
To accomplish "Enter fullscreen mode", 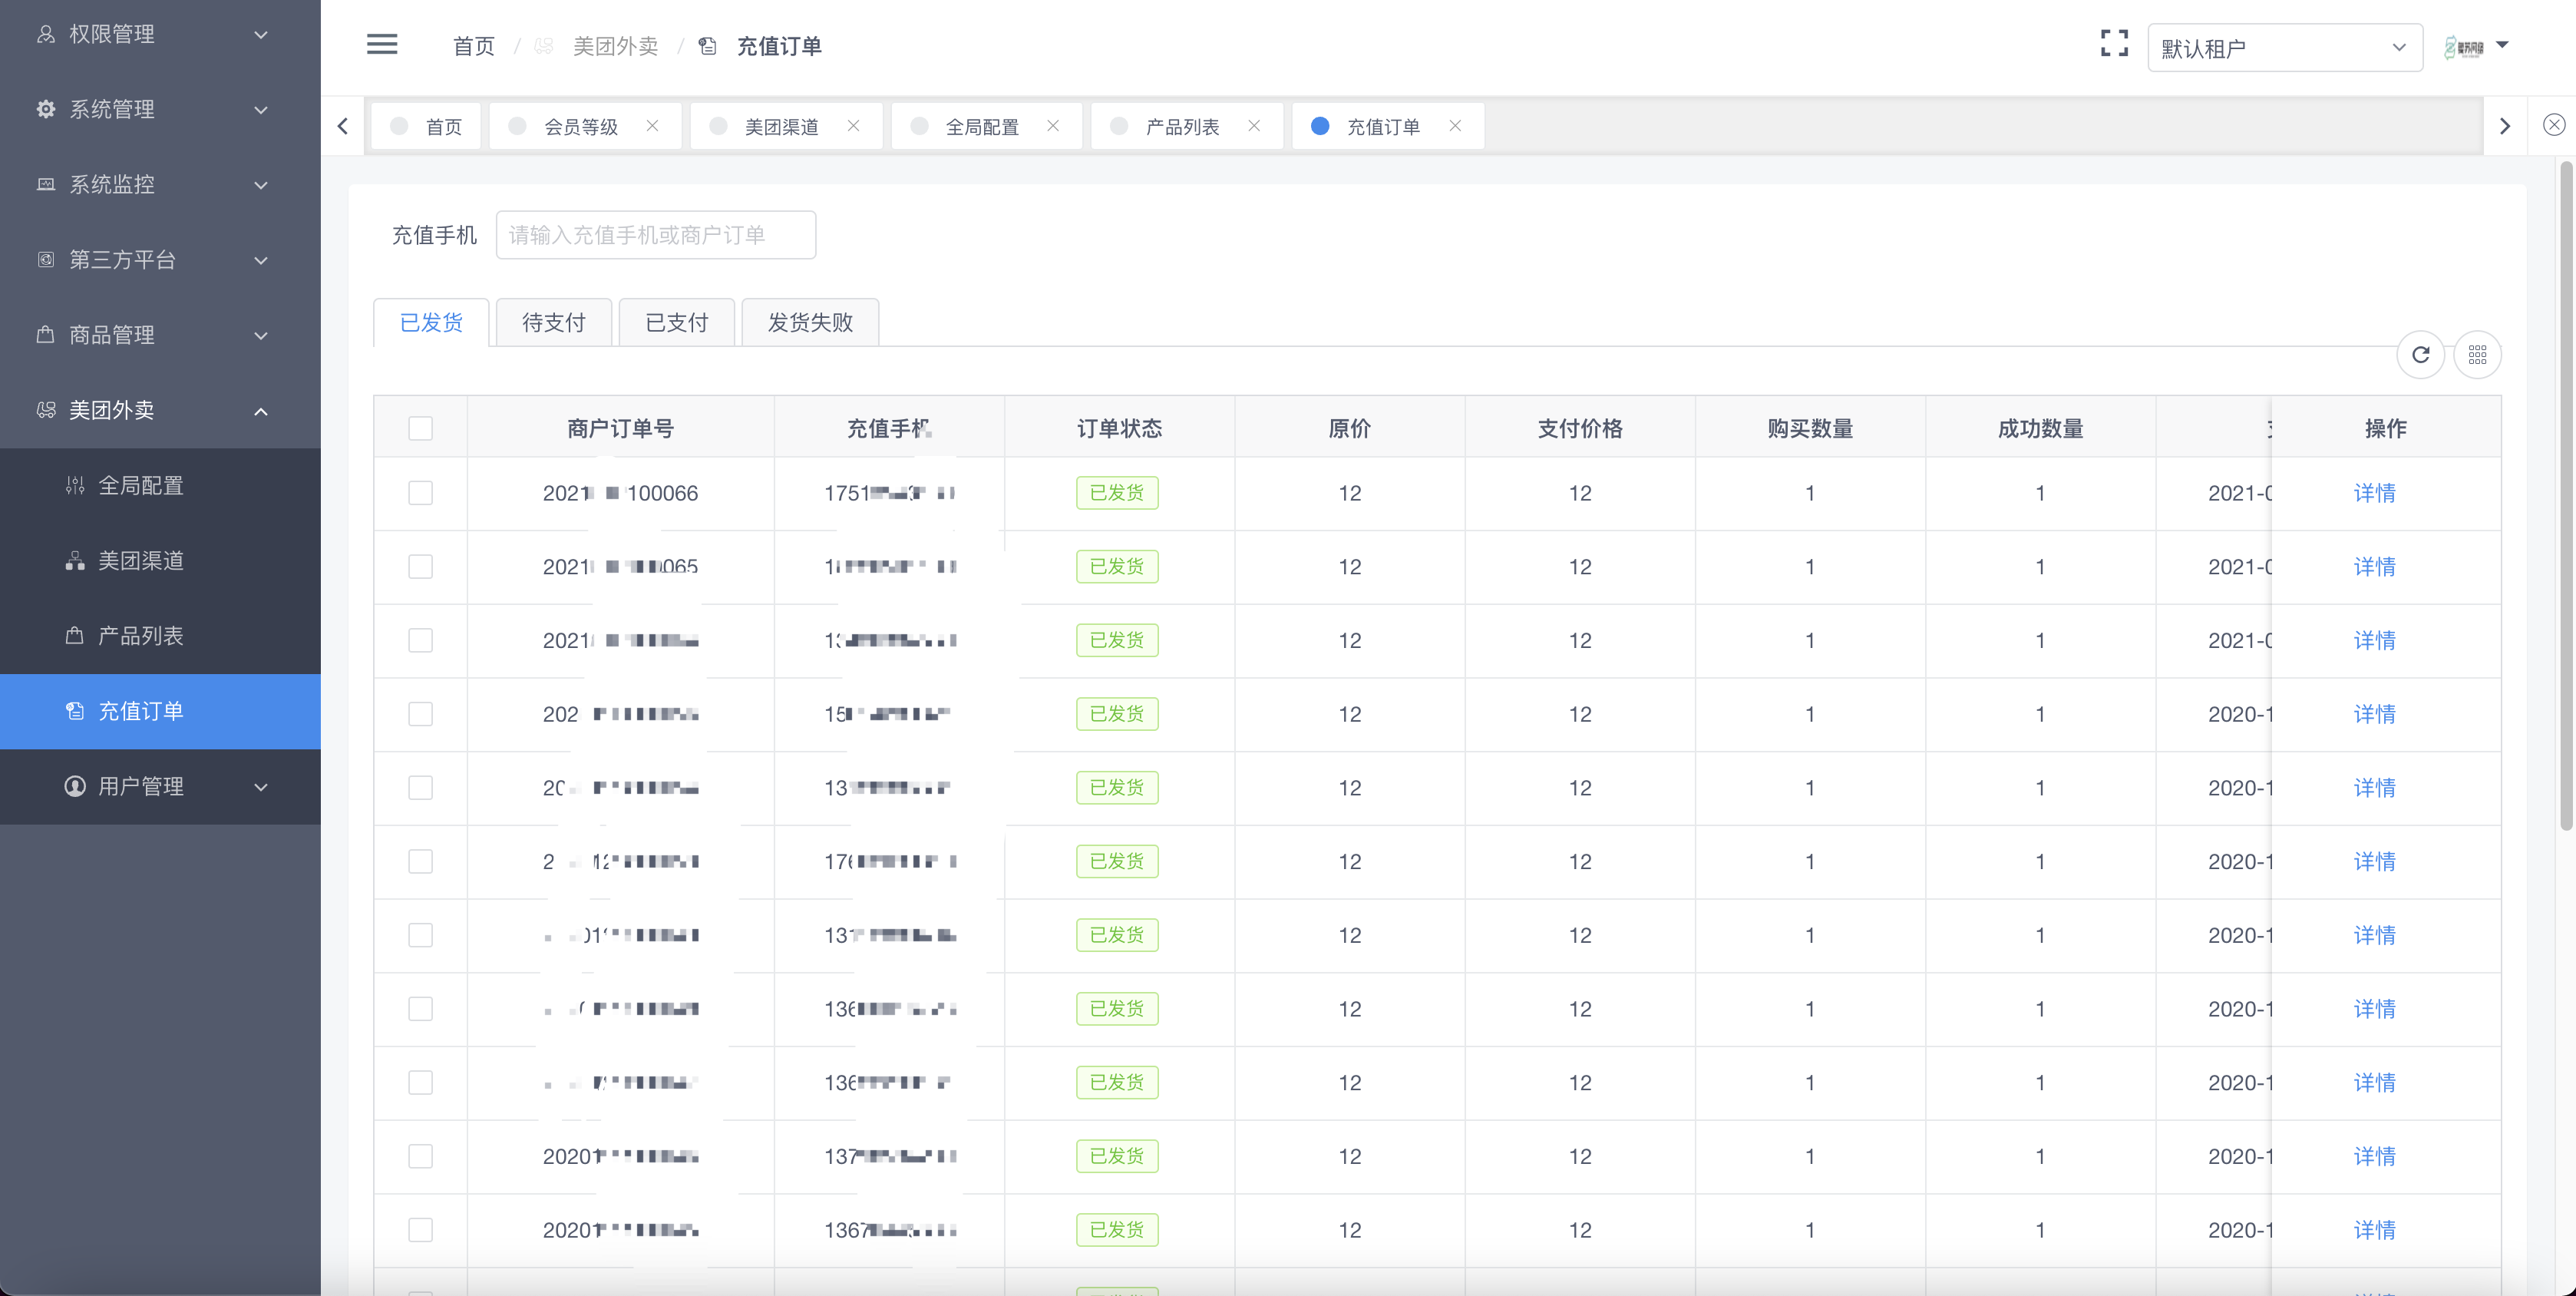I will tap(2114, 43).
